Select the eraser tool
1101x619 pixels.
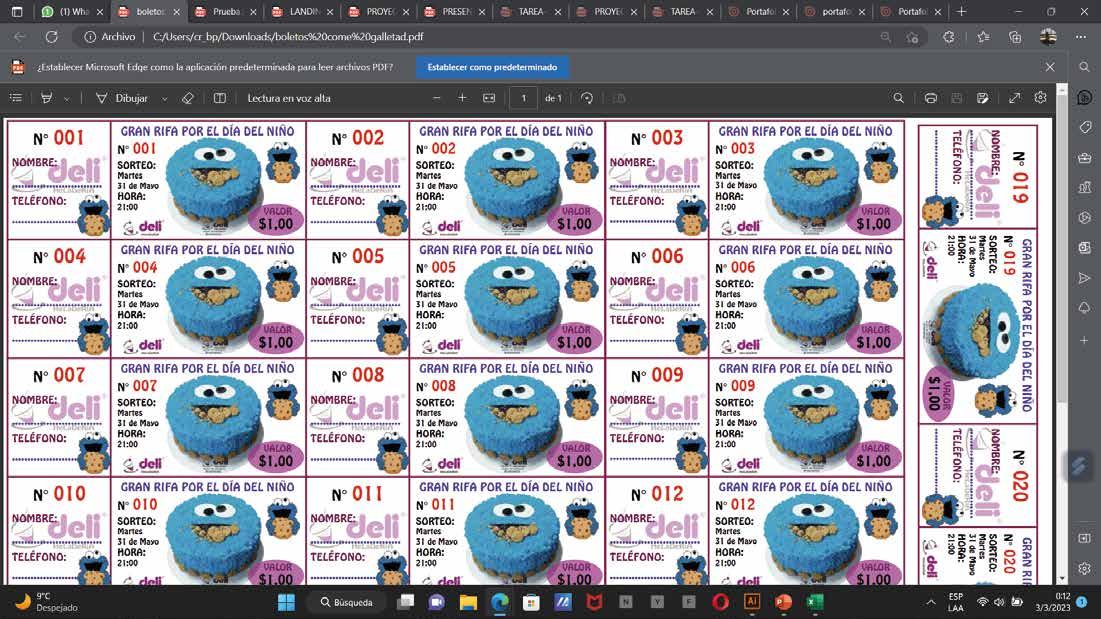coord(187,98)
